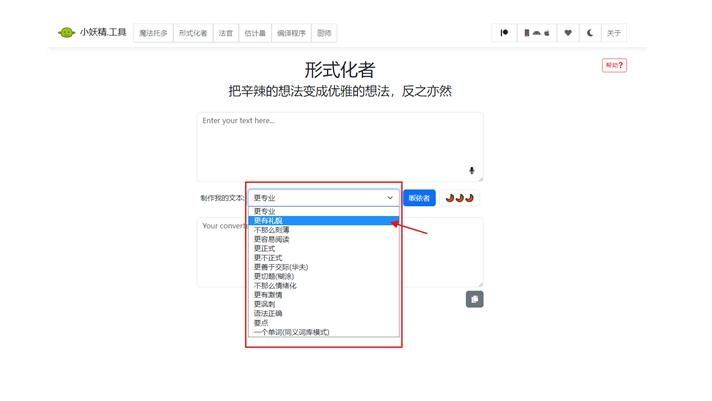Select the 更正式 option
712x401 pixels.
click(324, 248)
